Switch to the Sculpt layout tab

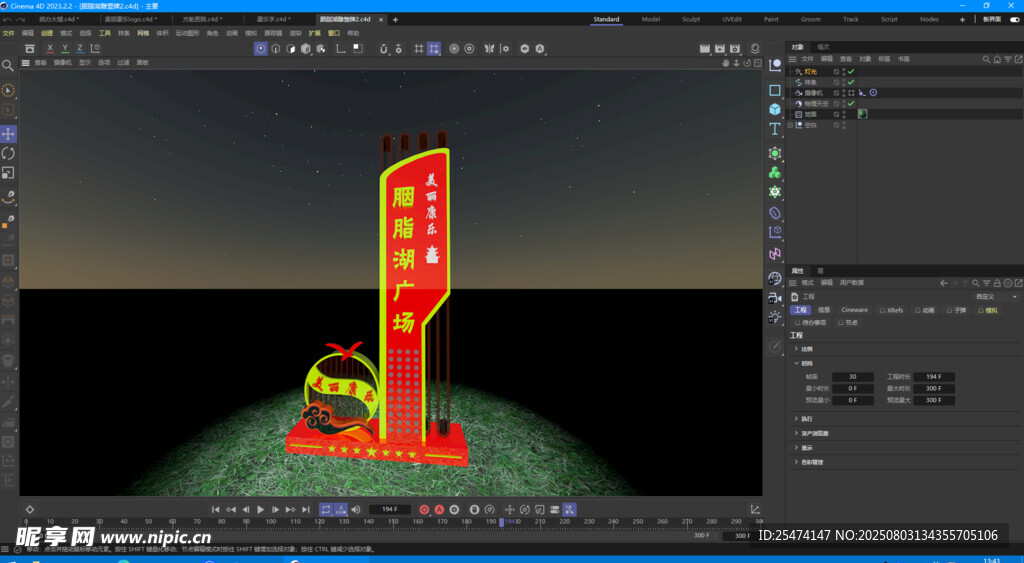point(691,19)
